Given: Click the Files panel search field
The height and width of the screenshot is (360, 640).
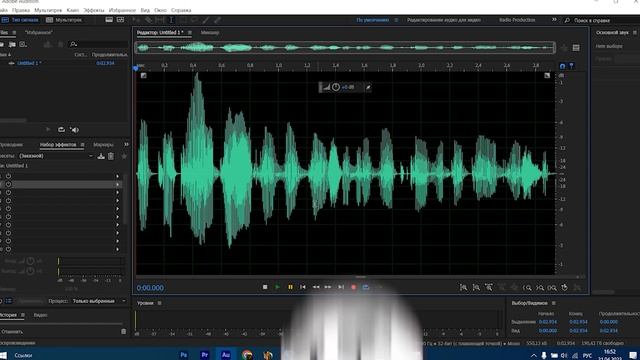Looking at the screenshot, I should coord(99,44).
